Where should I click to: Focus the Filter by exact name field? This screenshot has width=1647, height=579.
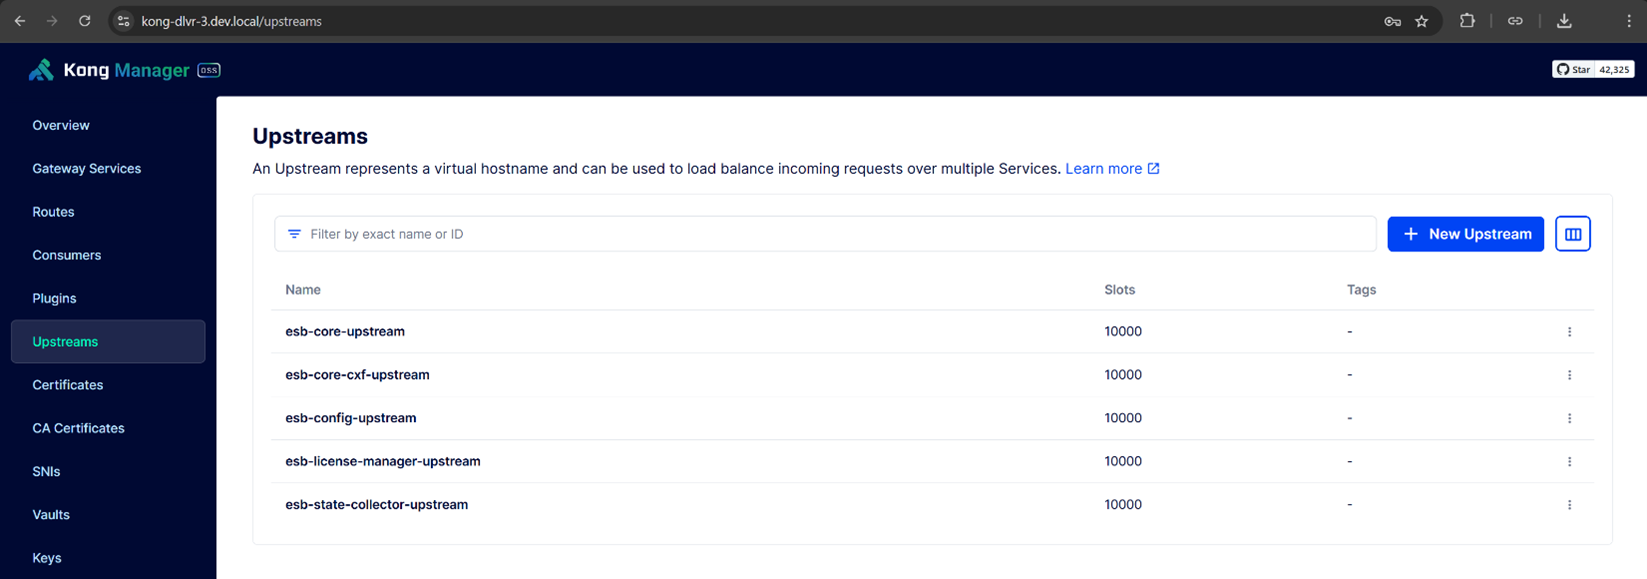tap(825, 234)
